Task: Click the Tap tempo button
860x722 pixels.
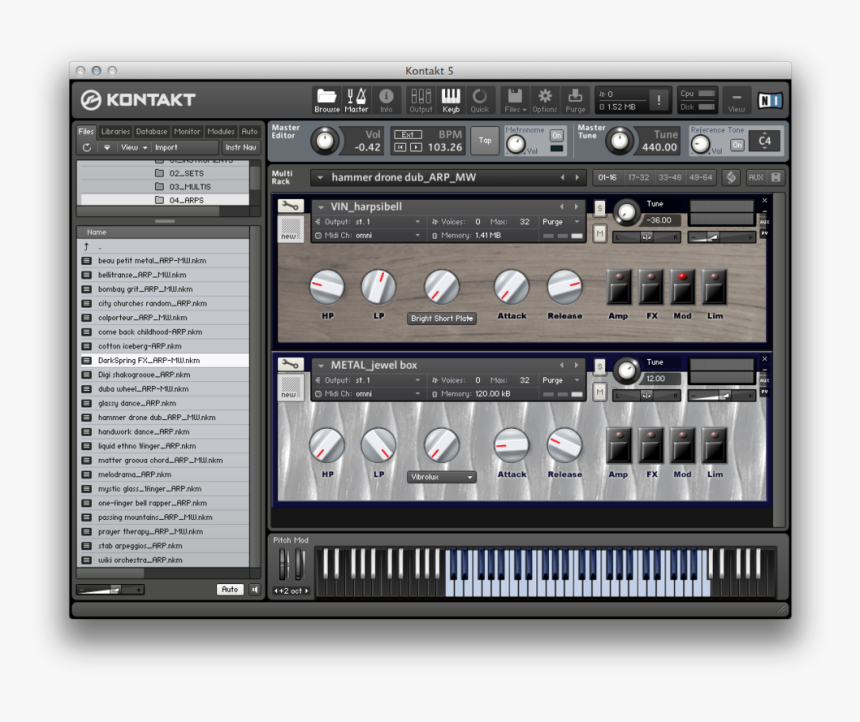Action: (x=485, y=140)
